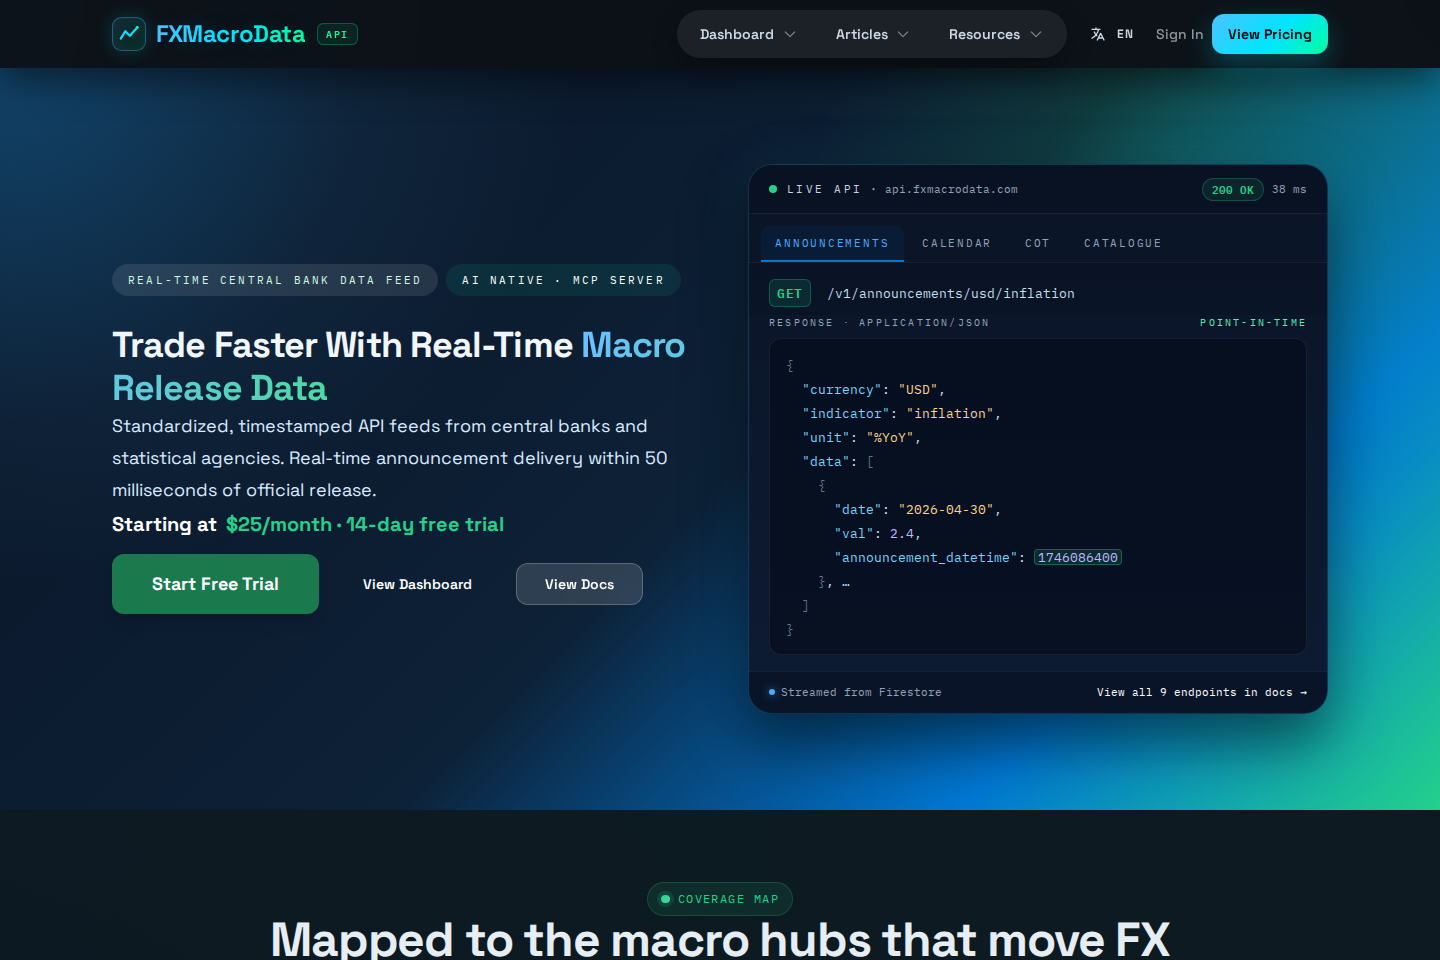The width and height of the screenshot is (1440, 960).
Task: Click the blue Firestore stream indicator dot
Action: 772,692
